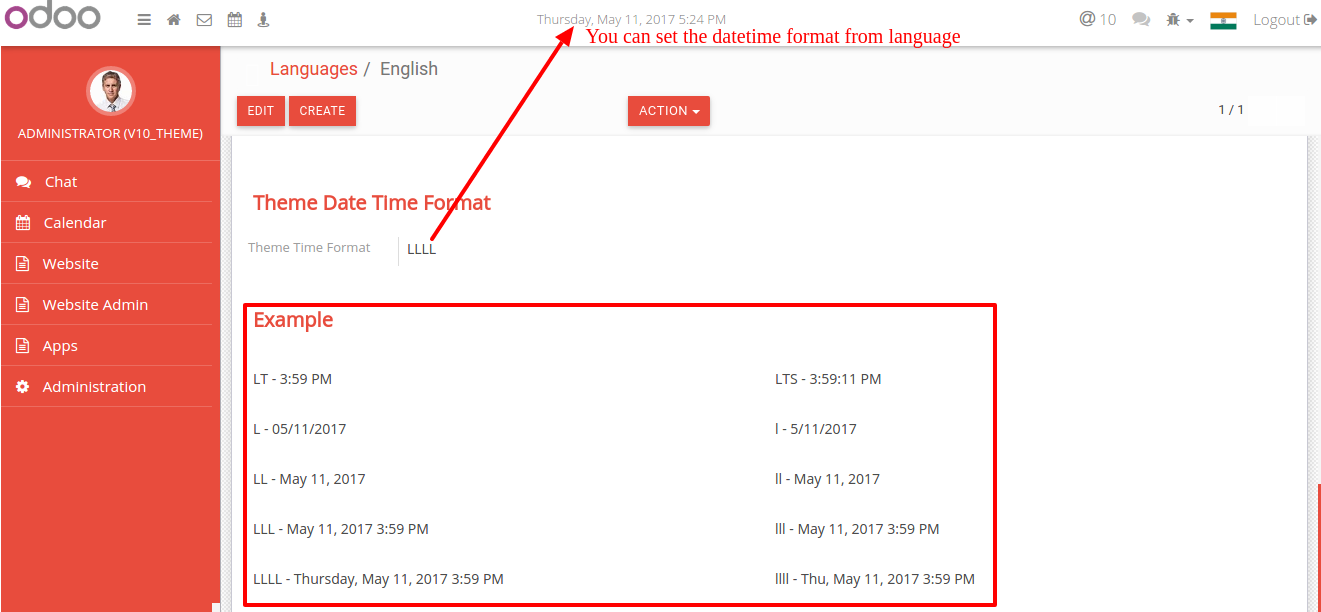Open the conversations chat bubble icon

click(x=1141, y=20)
